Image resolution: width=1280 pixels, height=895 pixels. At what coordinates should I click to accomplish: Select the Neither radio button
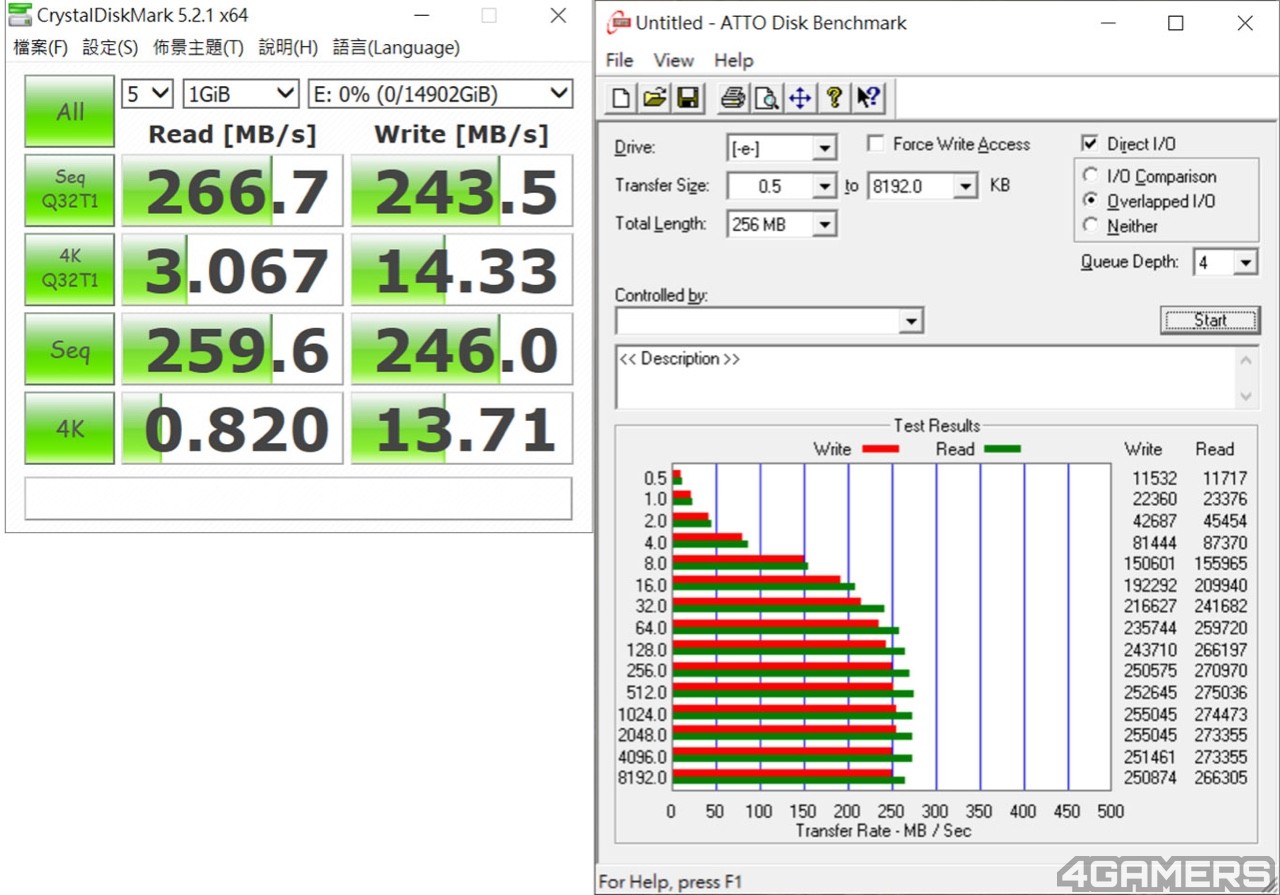tap(1091, 226)
